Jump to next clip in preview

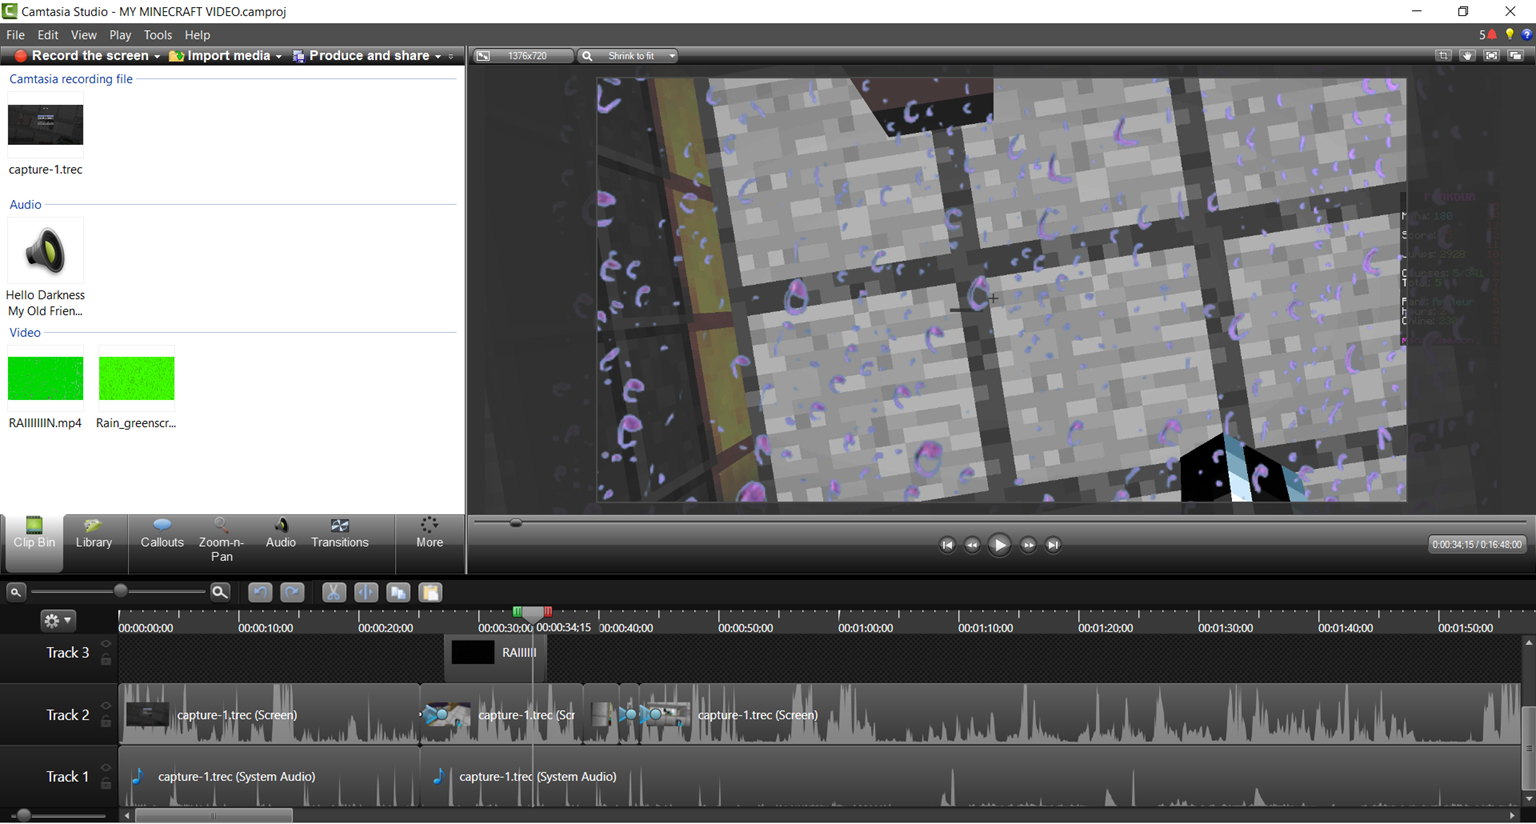[1053, 545]
